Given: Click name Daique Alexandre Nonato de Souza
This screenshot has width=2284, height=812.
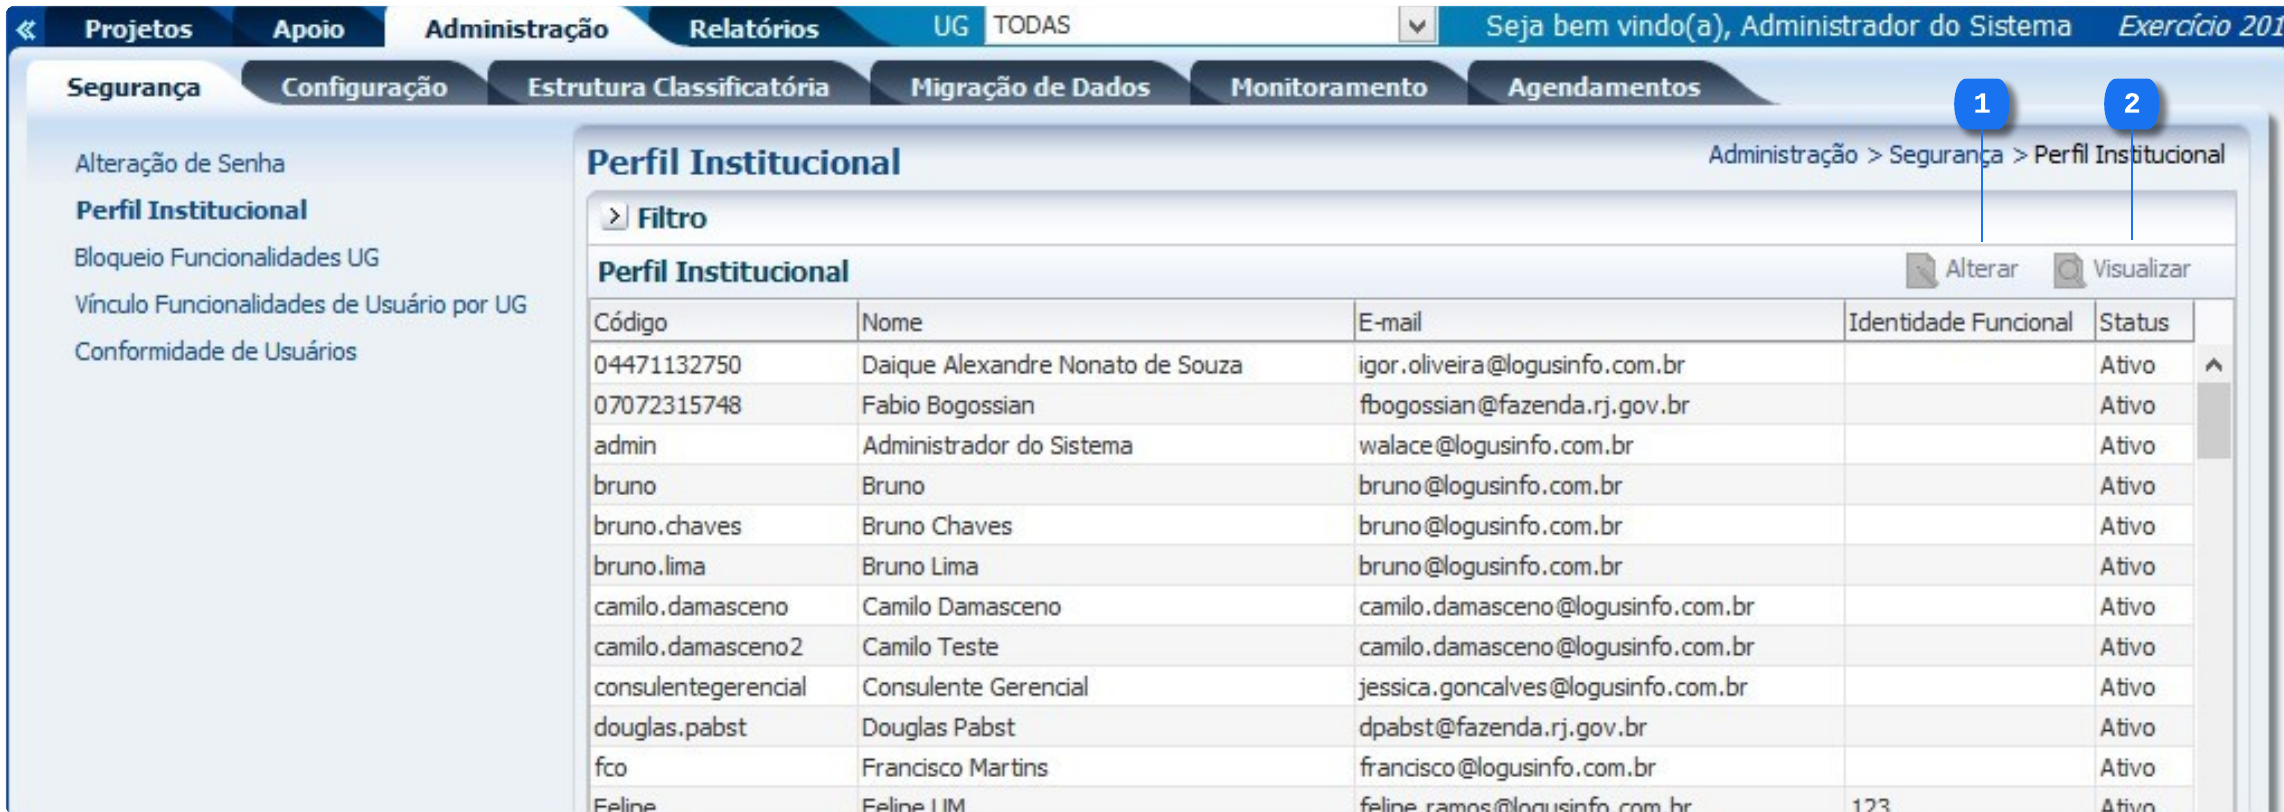Looking at the screenshot, I should click(x=1052, y=365).
